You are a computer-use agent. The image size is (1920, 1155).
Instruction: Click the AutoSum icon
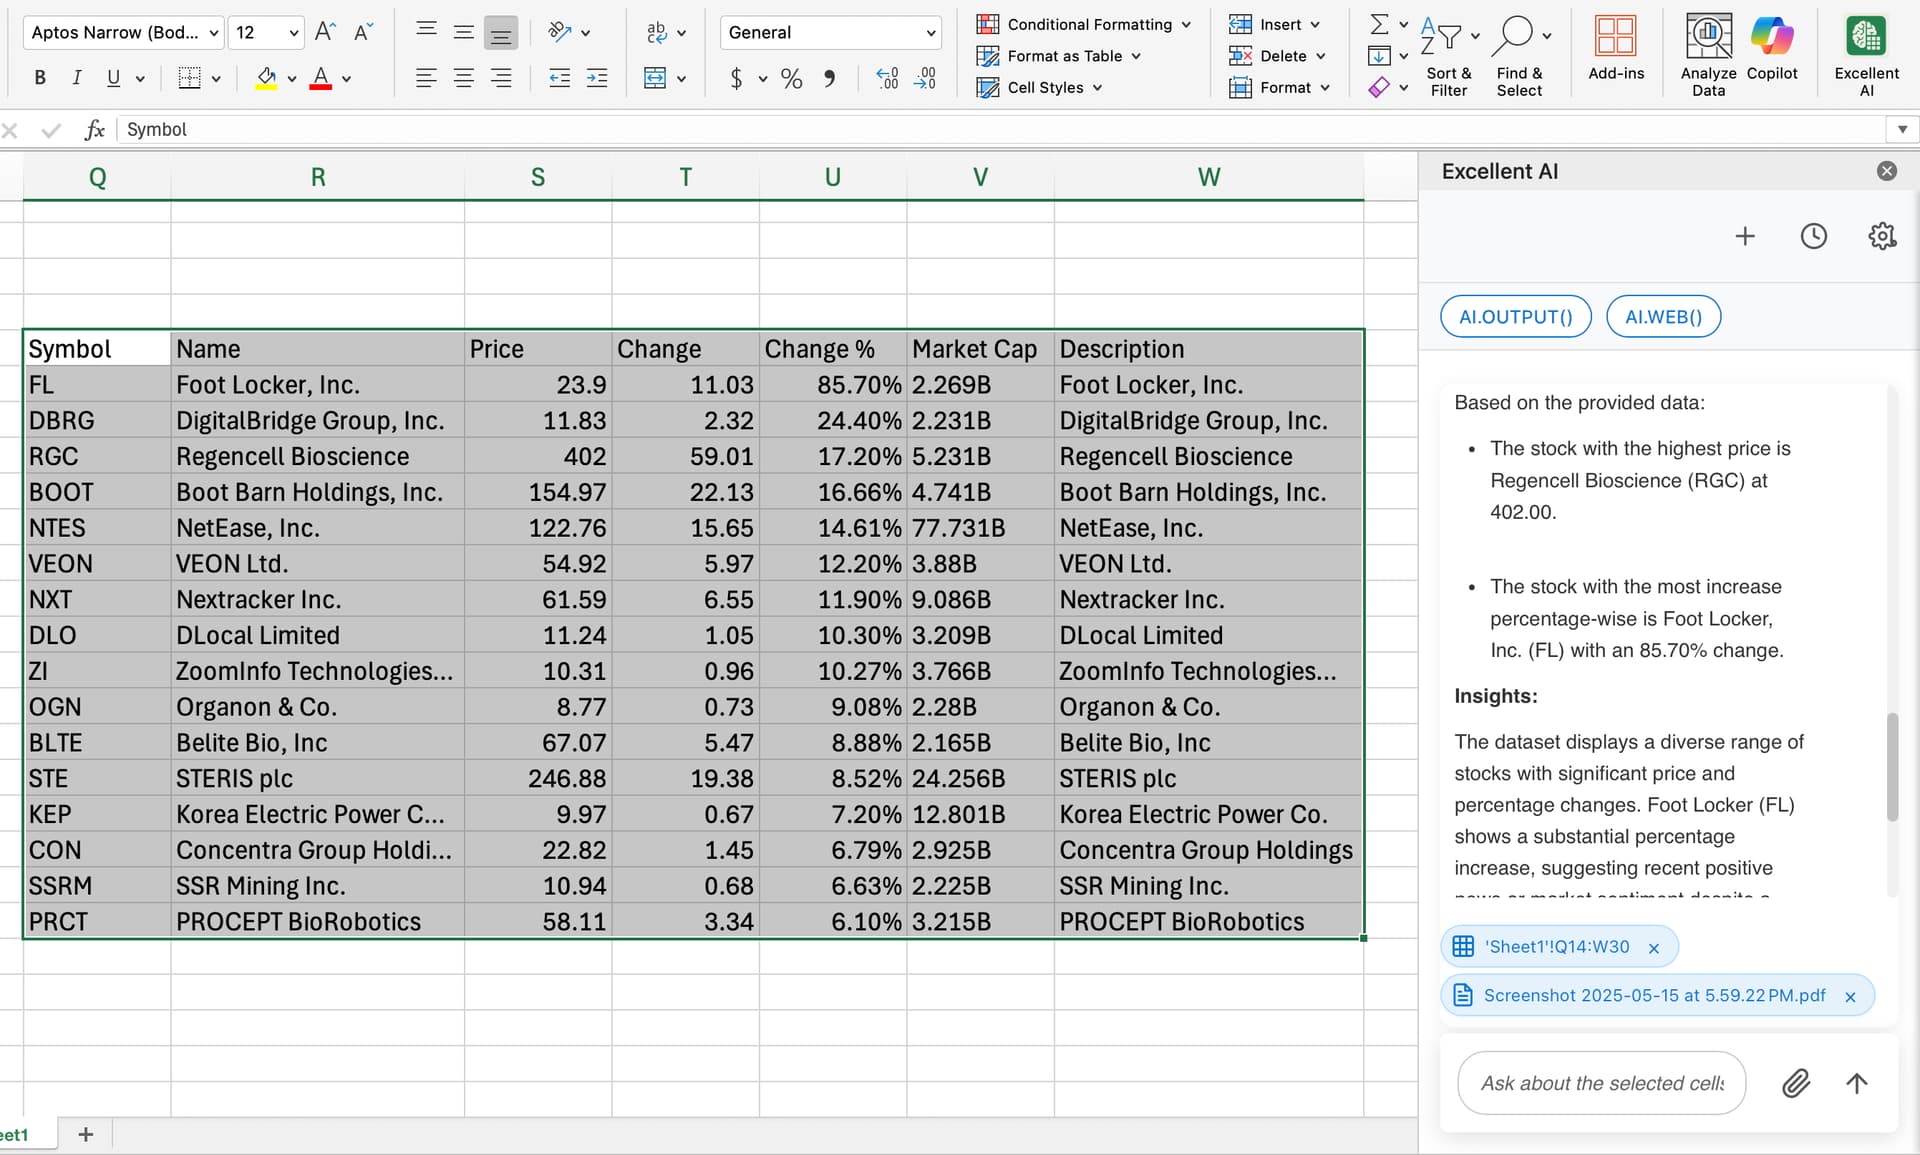pos(1380,23)
